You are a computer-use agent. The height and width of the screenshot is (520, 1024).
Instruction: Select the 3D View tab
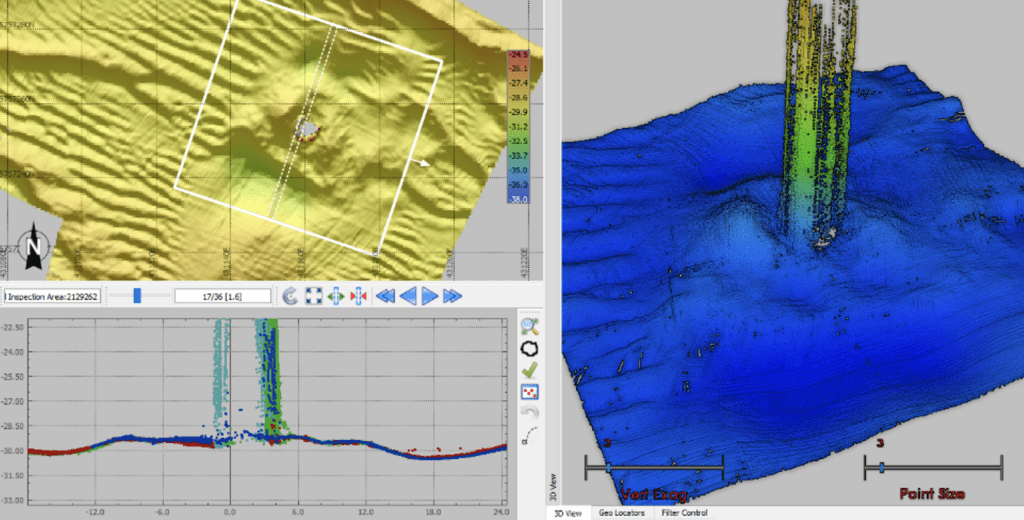click(568, 512)
